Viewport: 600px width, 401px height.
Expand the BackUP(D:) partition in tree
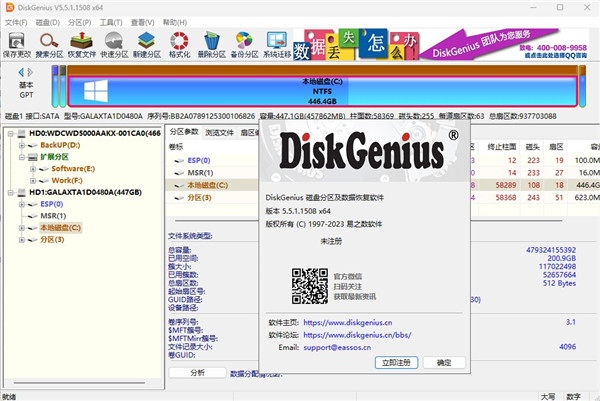pyautogui.click(x=22, y=145)
